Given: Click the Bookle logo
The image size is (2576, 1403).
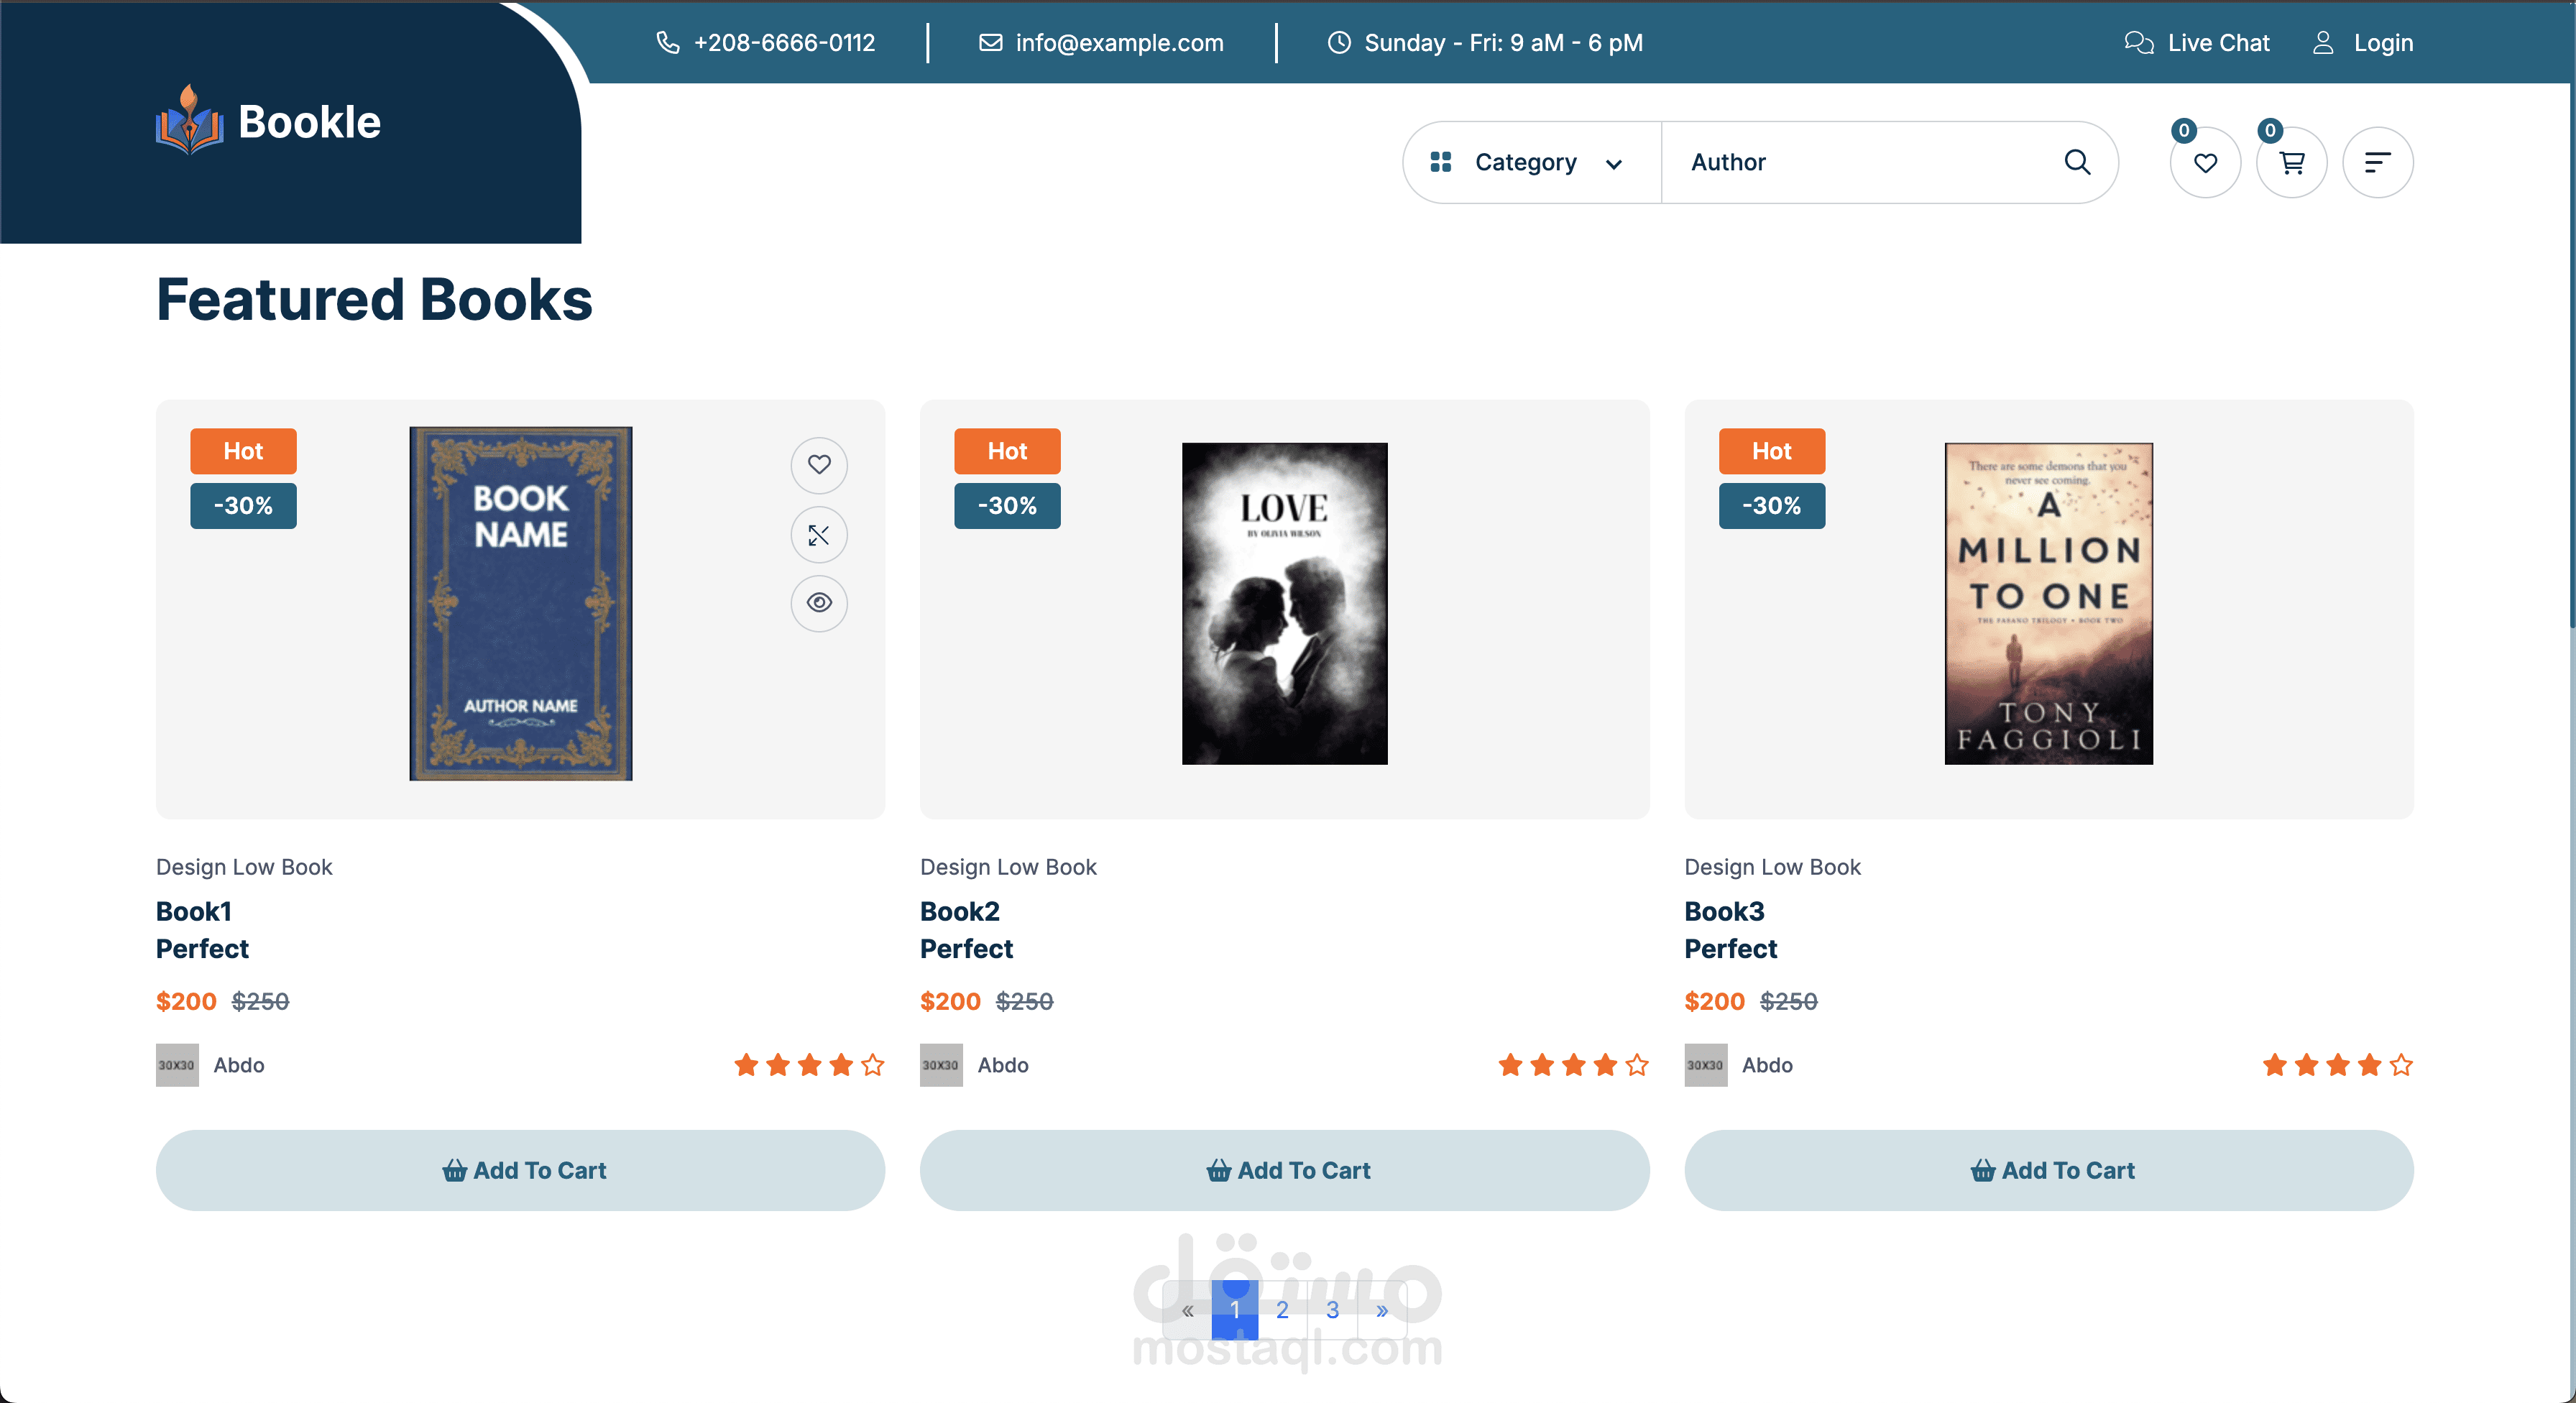Looking at the screenshot, I should [x=268, y=122].
